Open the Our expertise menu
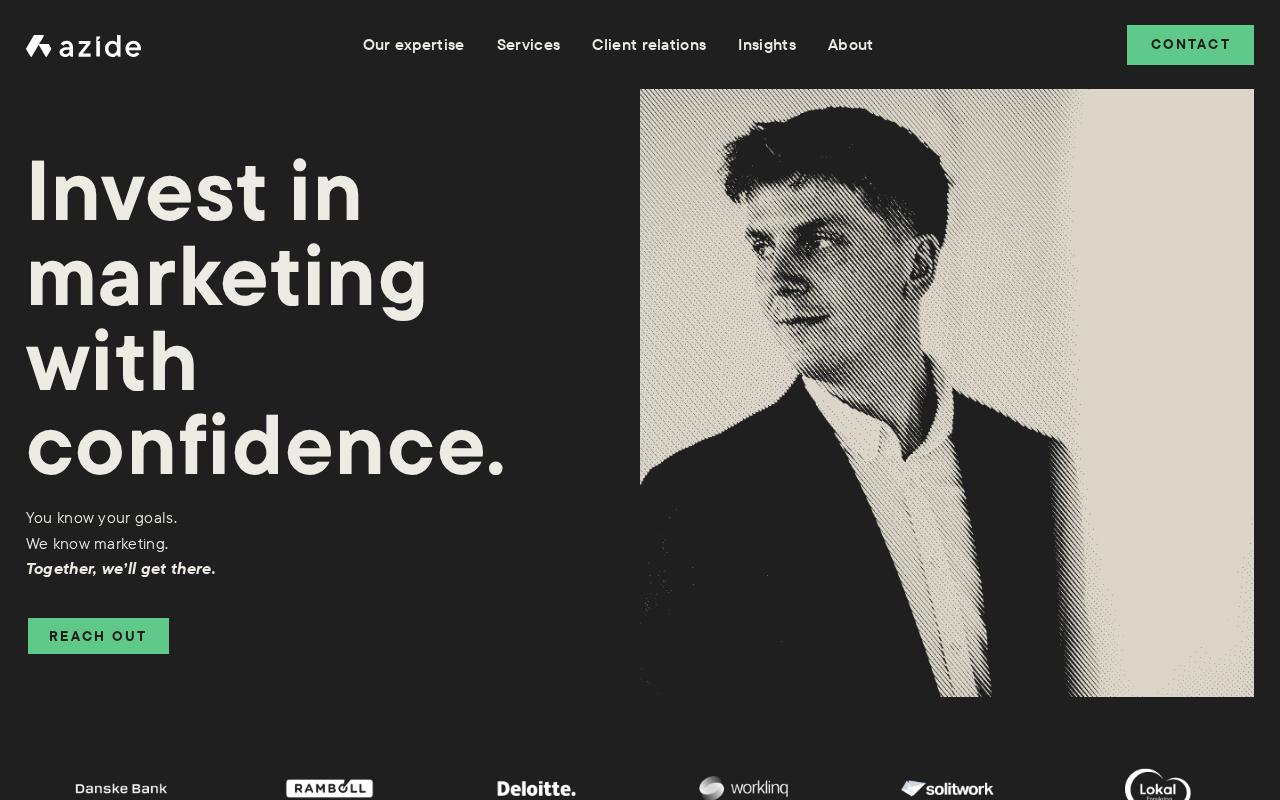 coord(413,45)
